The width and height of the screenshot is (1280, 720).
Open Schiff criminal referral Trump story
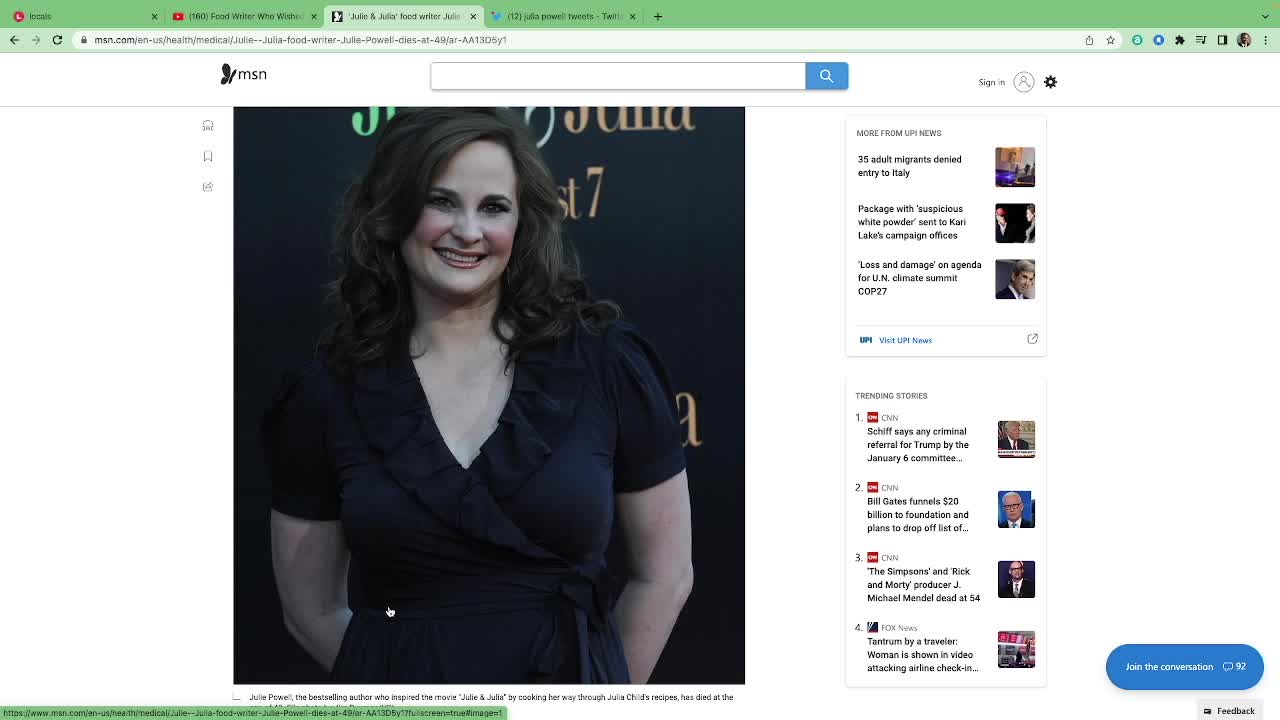click(x=918, y=445)
